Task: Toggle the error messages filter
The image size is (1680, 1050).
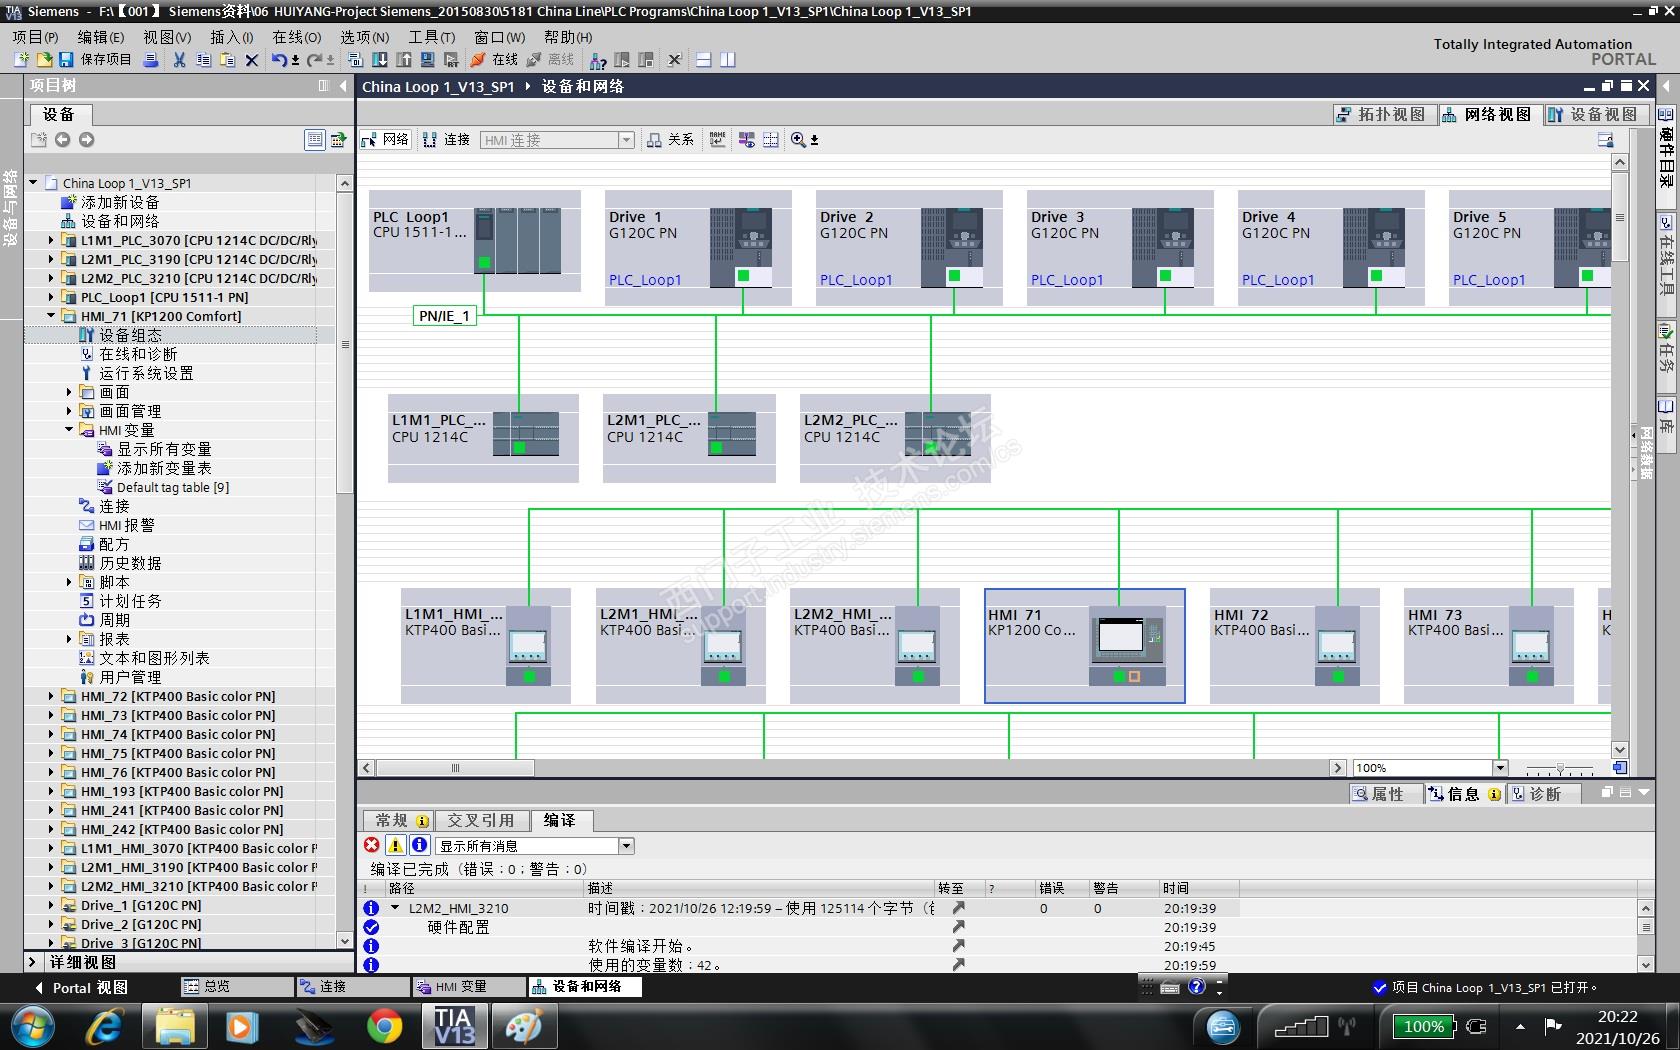Action: tap(372, 846)
